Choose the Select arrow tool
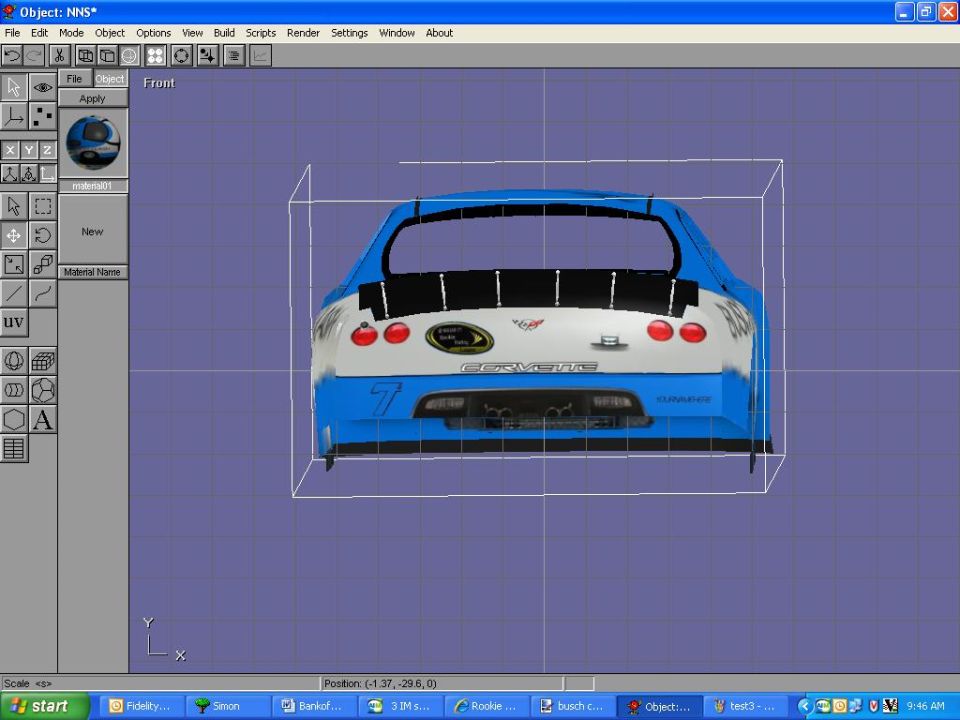The width and height of the screenshot is (960, 720). pyautogui.click(x=13, y=206)
